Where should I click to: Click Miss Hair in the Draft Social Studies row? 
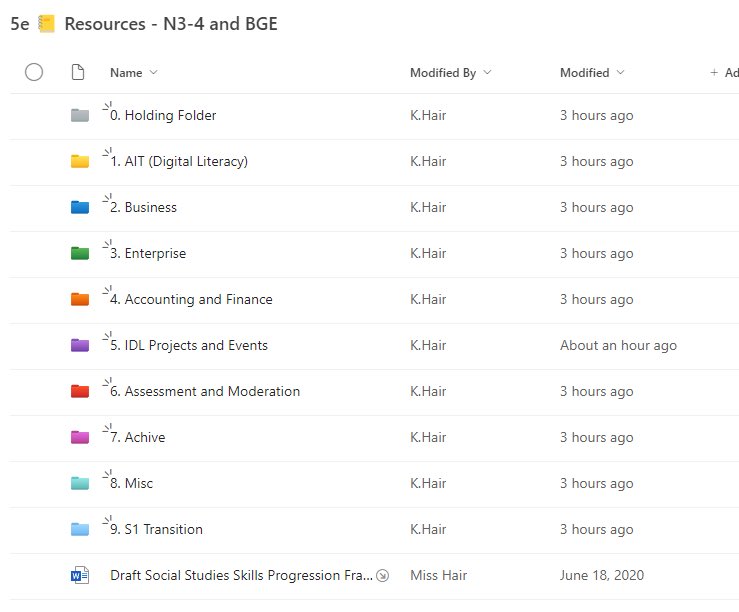click(x=438, y=575)
